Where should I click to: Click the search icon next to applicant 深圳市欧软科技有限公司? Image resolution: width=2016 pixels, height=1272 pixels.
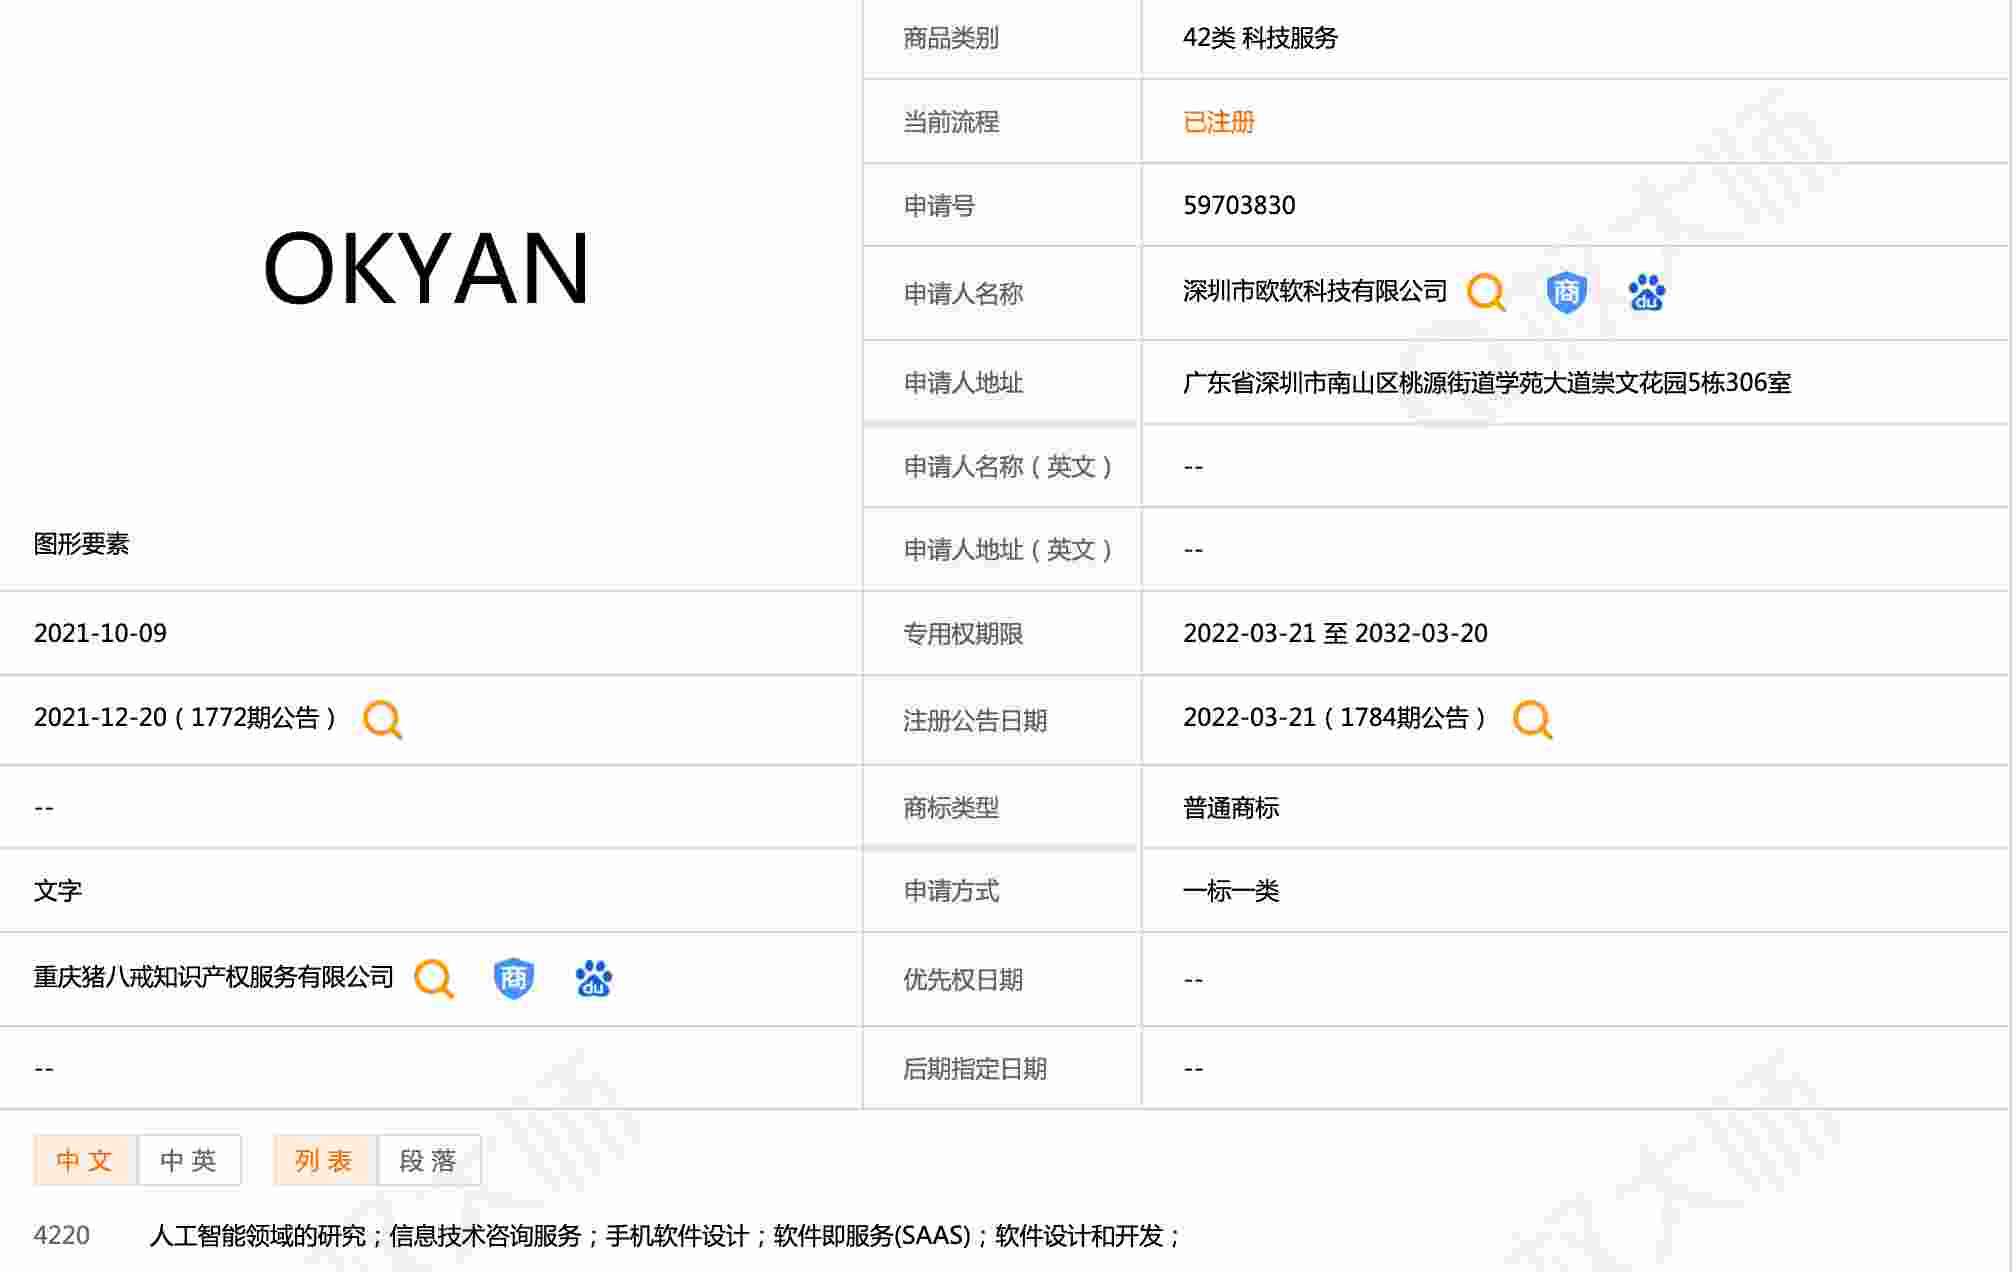[x=1486, y=293]
